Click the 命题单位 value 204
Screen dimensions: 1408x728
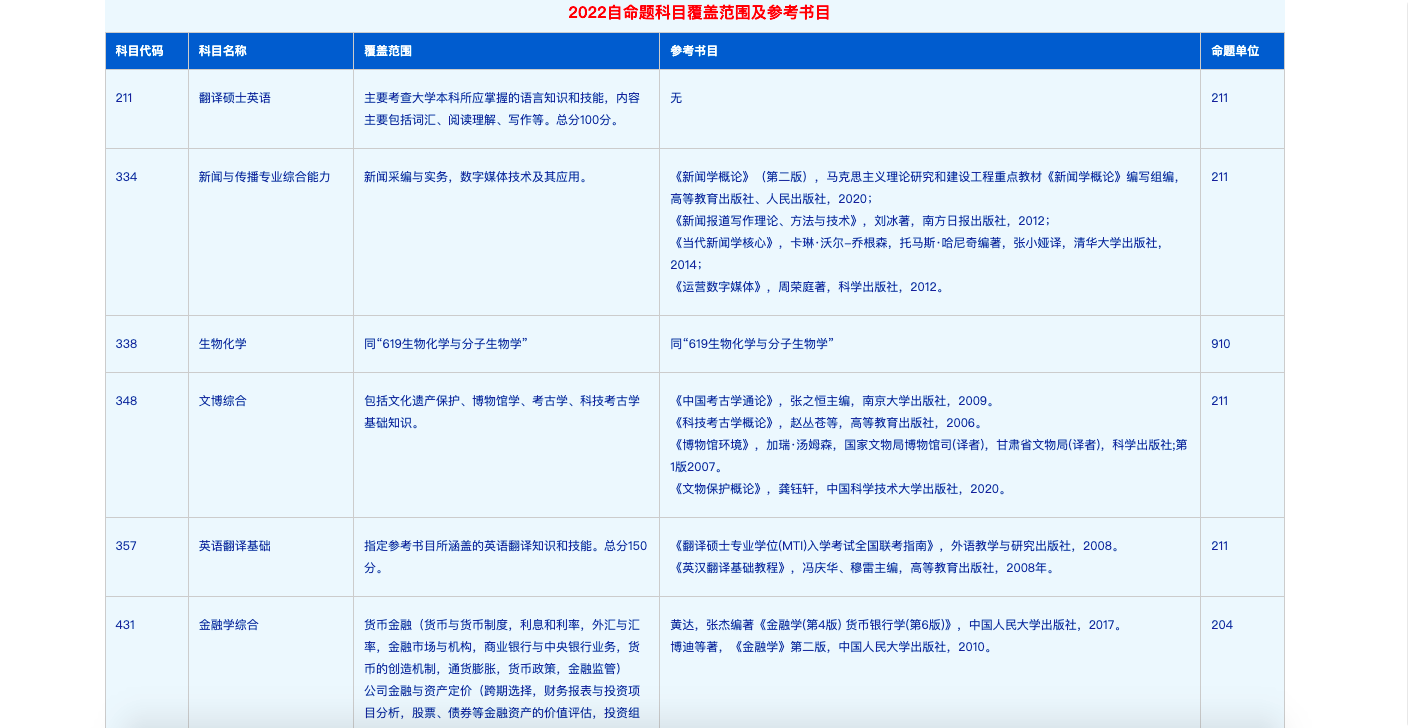[x=1222, y=625]
